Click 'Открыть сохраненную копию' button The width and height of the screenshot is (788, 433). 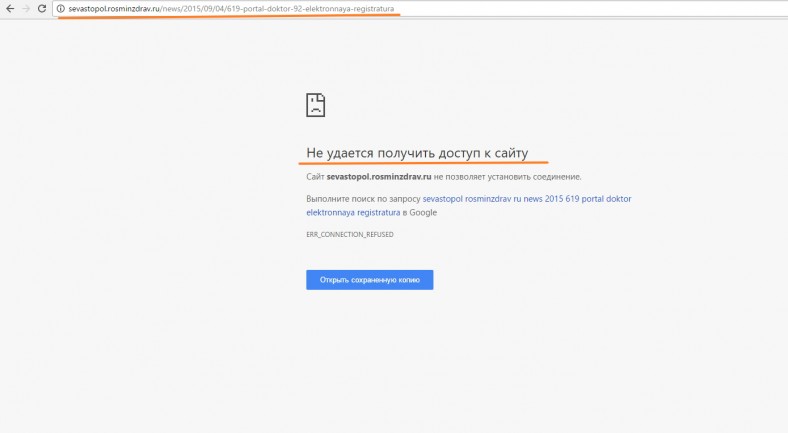(x=369, y=280)
